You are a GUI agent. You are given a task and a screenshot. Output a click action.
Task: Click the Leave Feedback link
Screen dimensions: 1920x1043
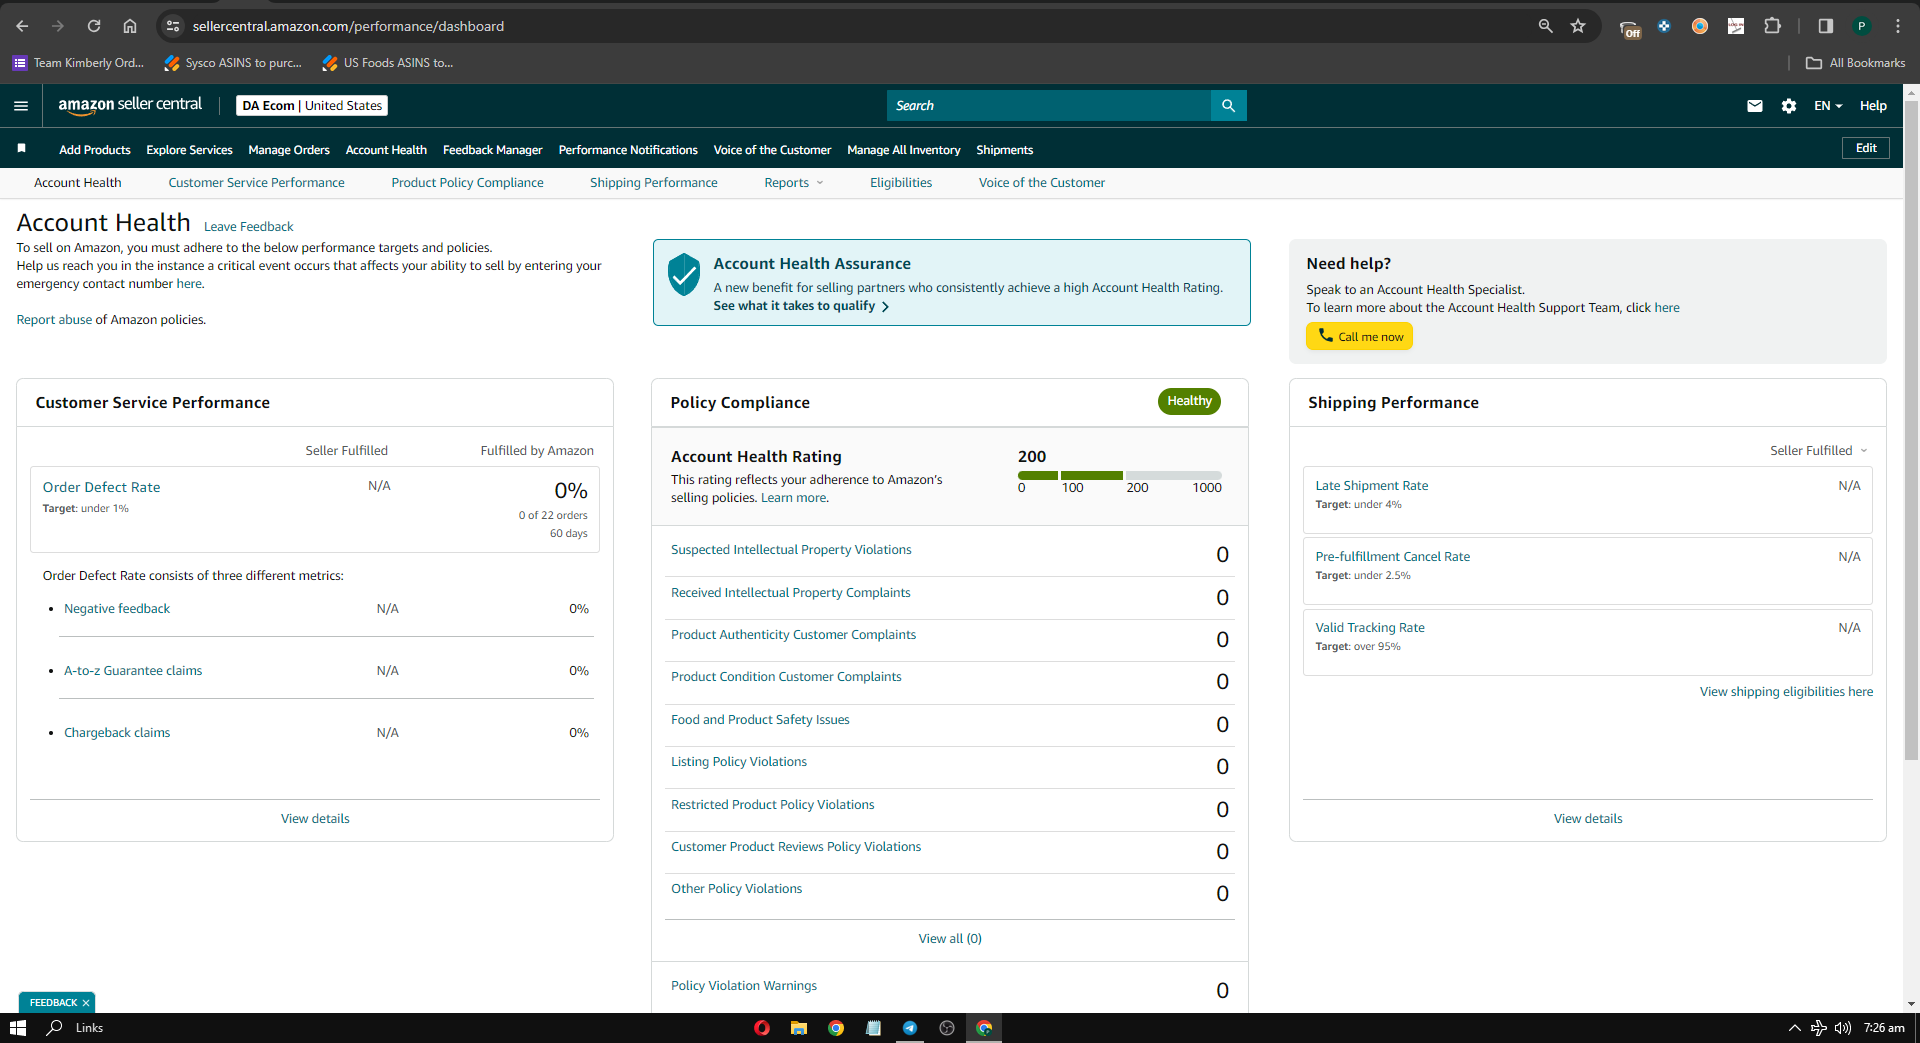pos(249,227)
